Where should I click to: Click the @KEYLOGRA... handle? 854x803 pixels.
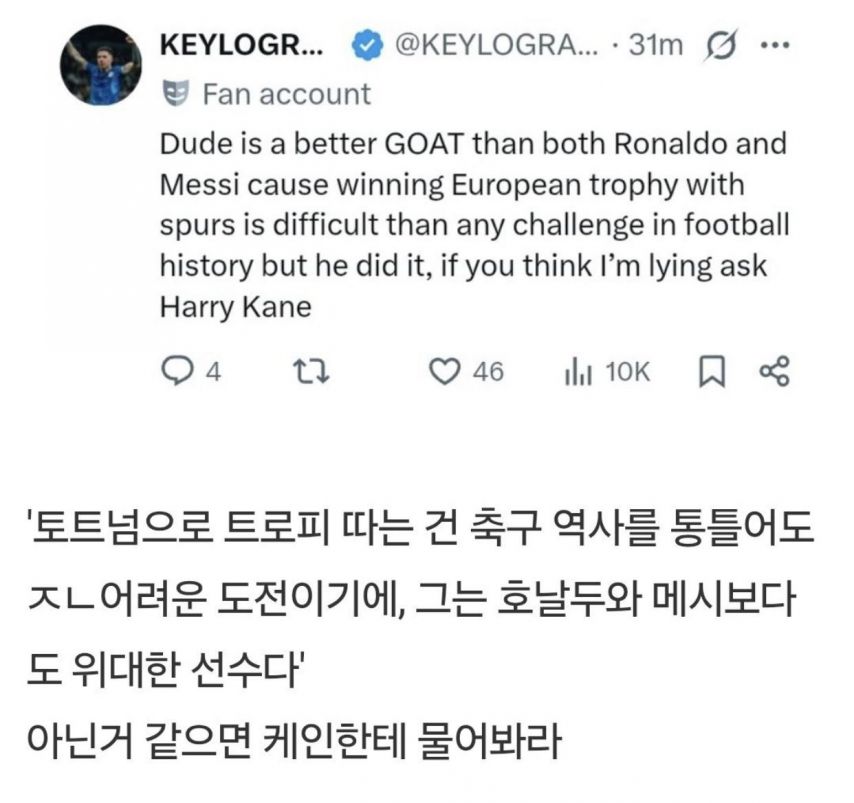[496, 45]
